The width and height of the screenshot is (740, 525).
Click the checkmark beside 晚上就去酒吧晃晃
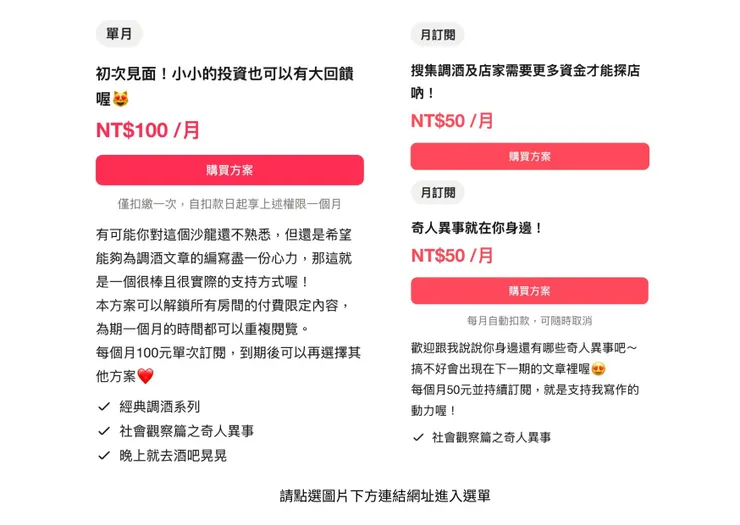coord(104,456)
